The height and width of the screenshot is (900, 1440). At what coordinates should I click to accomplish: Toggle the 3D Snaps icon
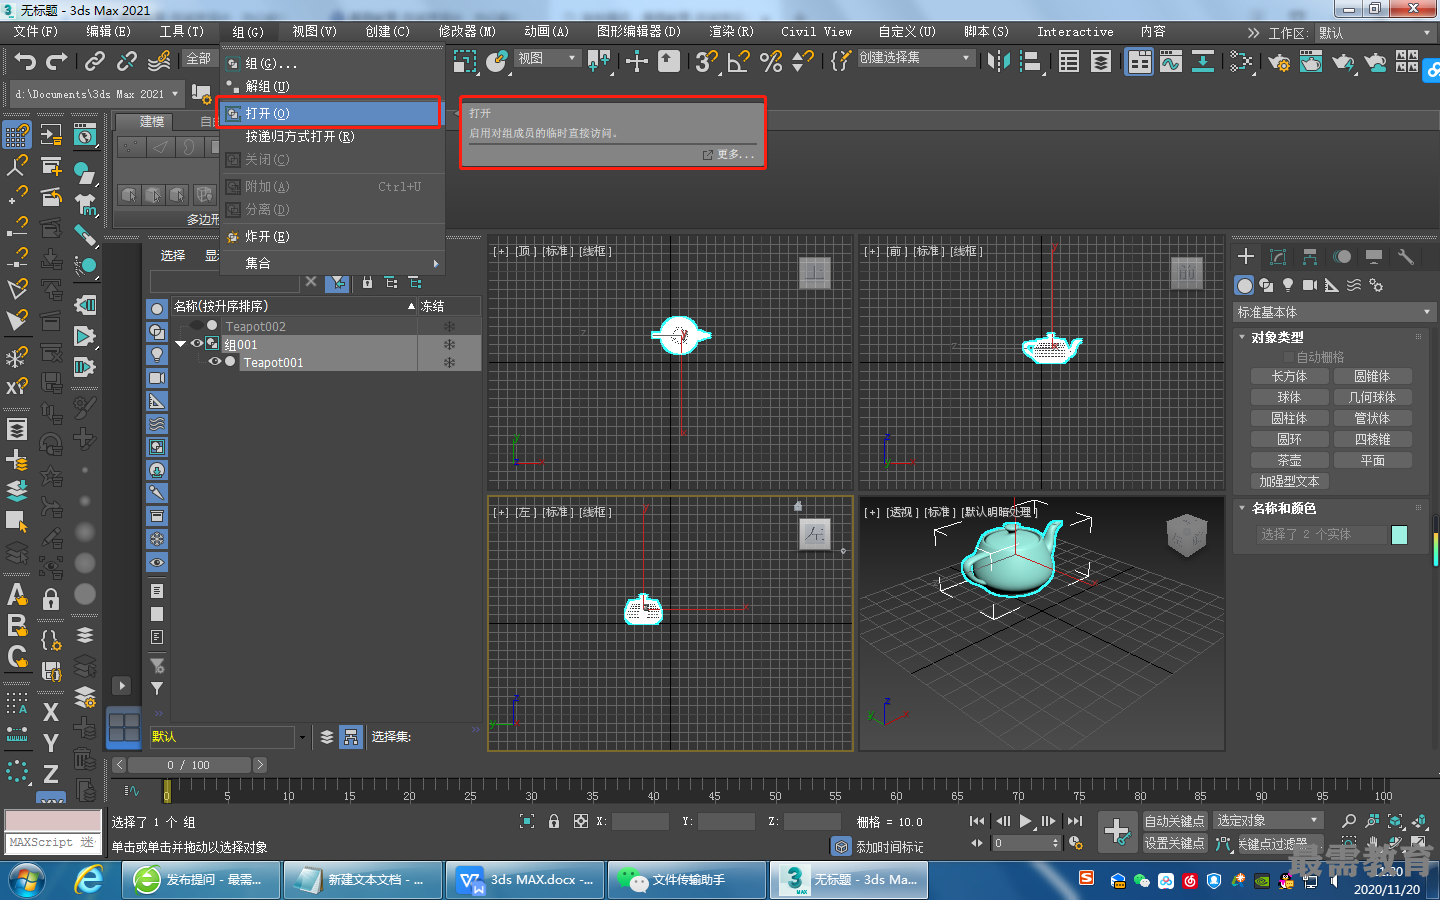click(x=707, y=61)
